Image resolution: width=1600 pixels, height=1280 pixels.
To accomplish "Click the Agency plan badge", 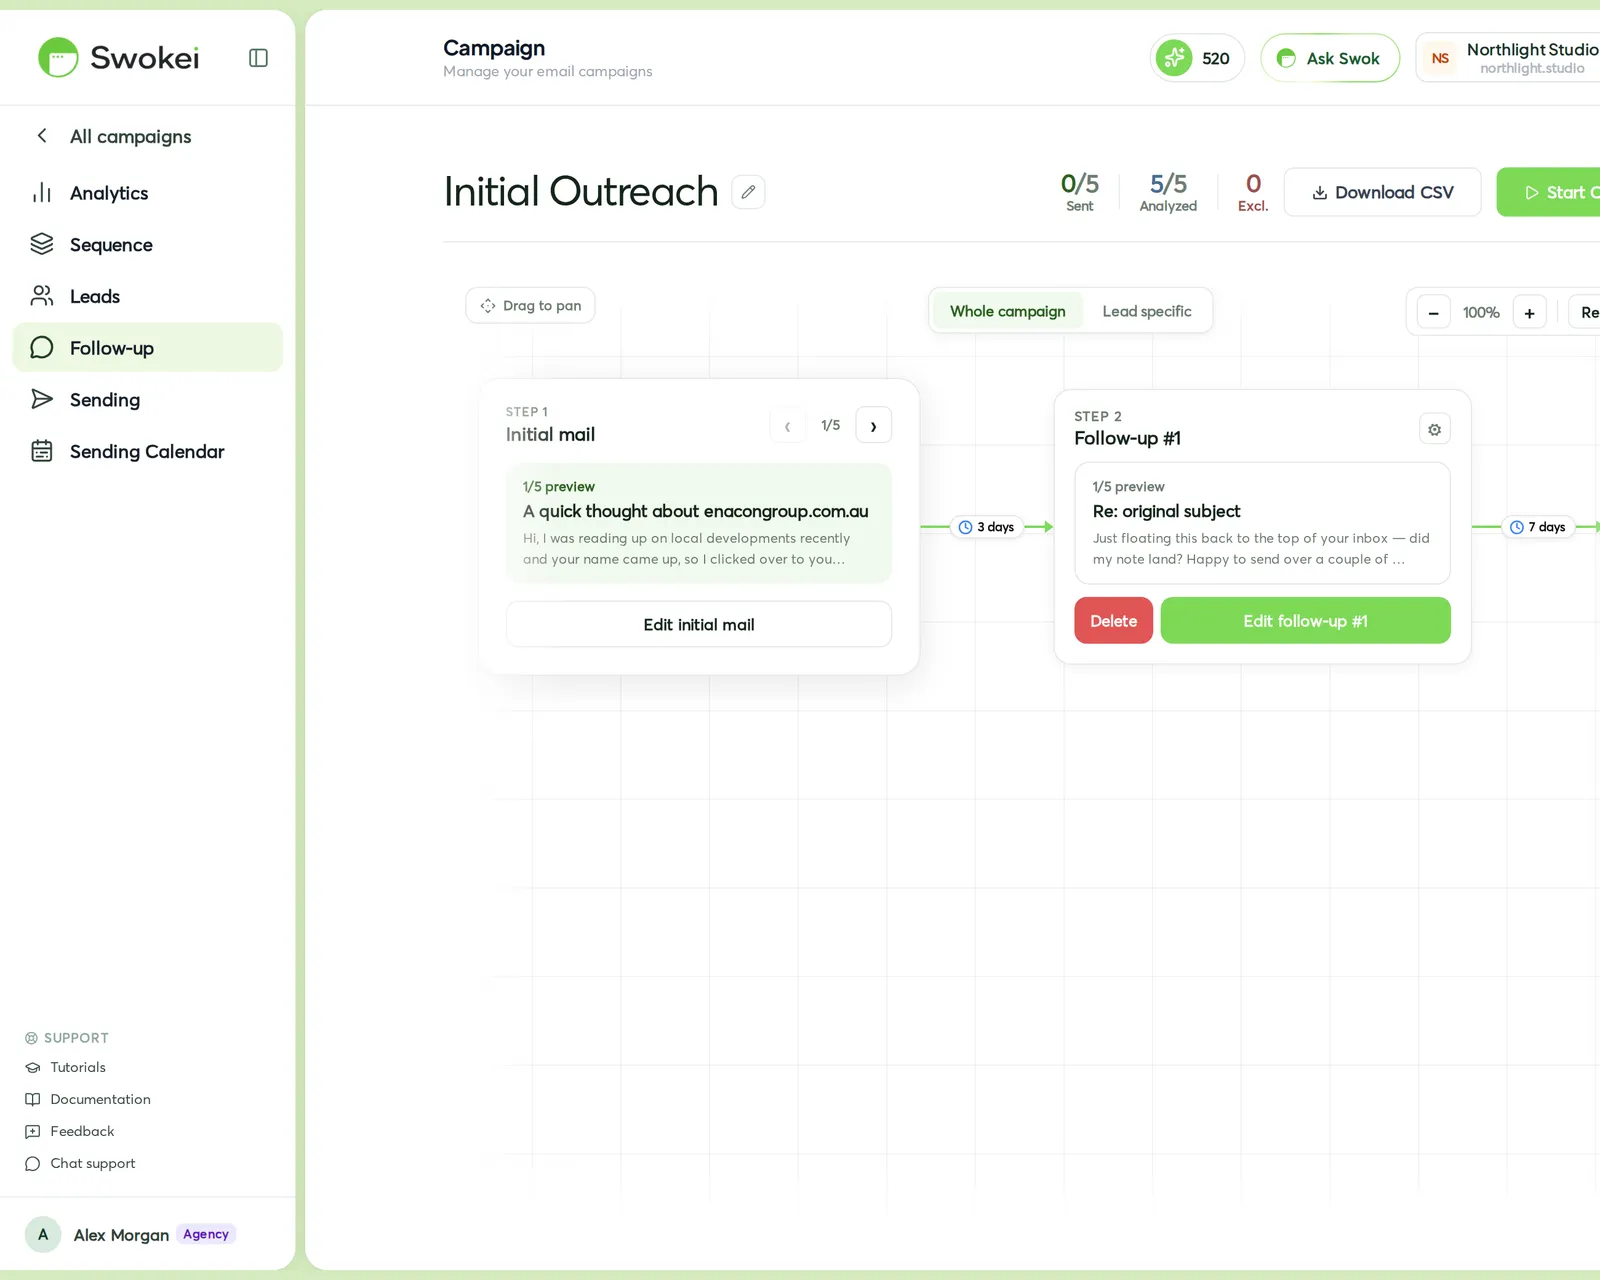I will [206, 1234].
